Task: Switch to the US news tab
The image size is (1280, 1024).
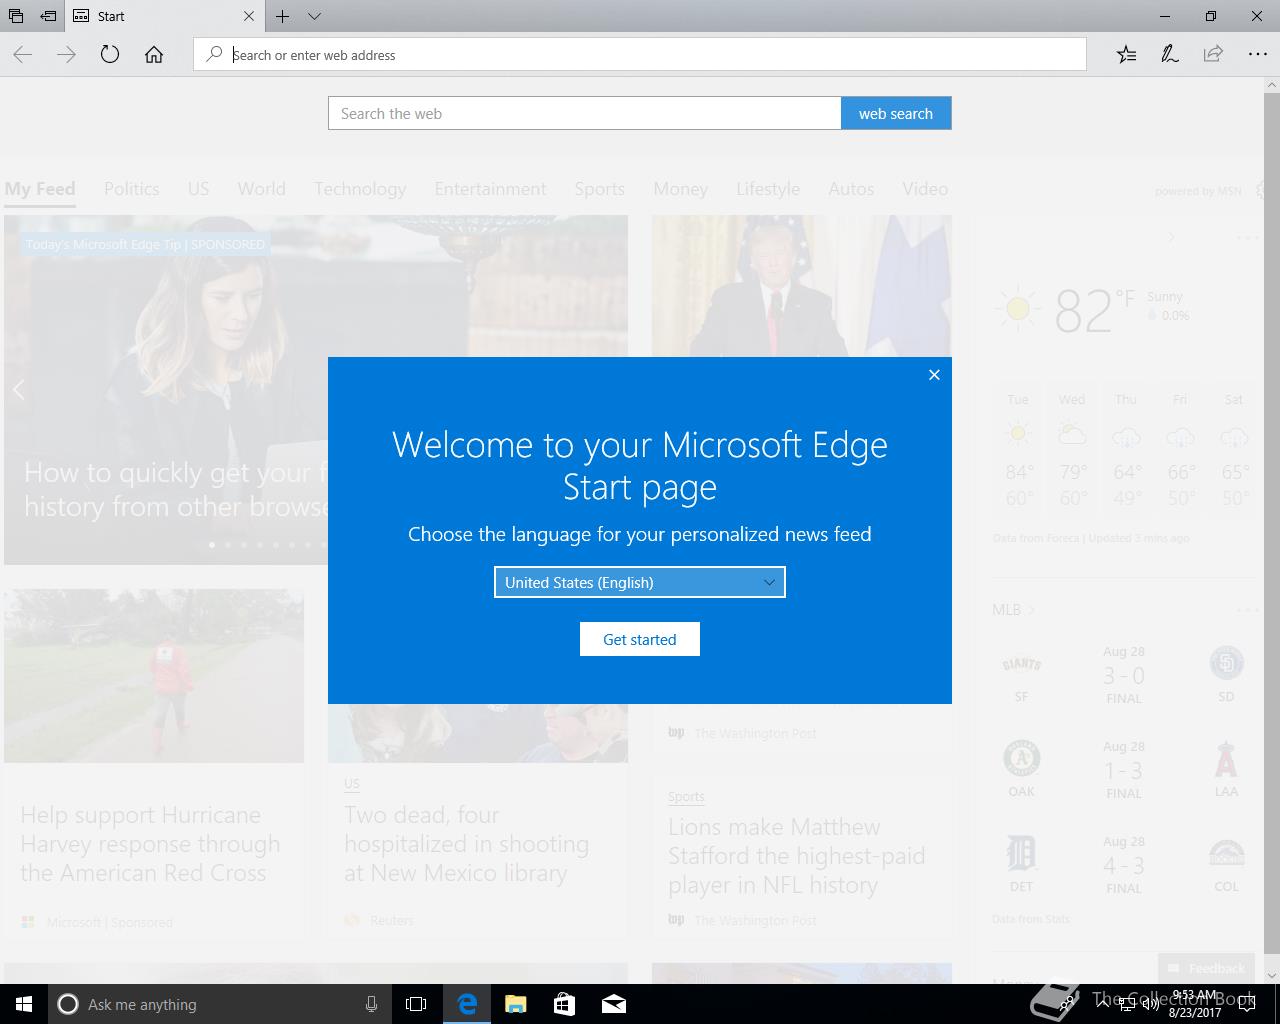Action: [x=198, y=189]
